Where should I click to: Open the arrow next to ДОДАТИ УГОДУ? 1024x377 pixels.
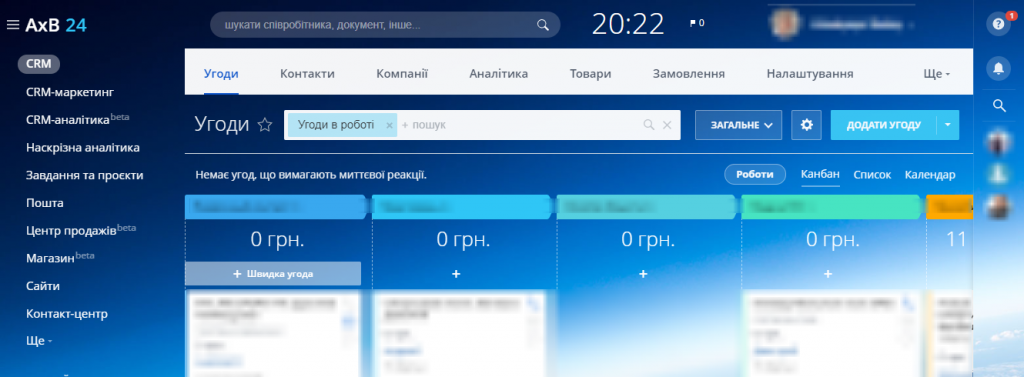click(948, 125)
